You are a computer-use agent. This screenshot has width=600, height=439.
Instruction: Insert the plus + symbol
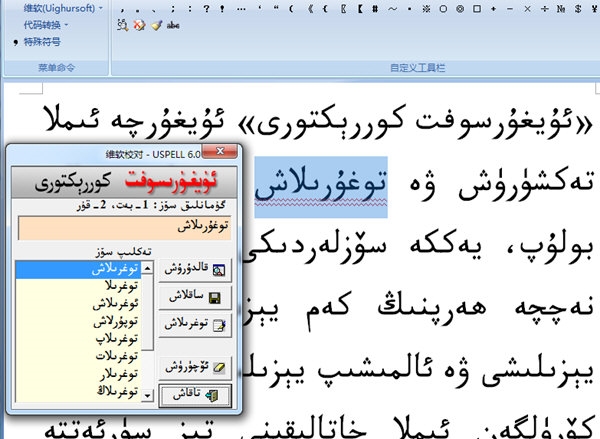[494, 9]
